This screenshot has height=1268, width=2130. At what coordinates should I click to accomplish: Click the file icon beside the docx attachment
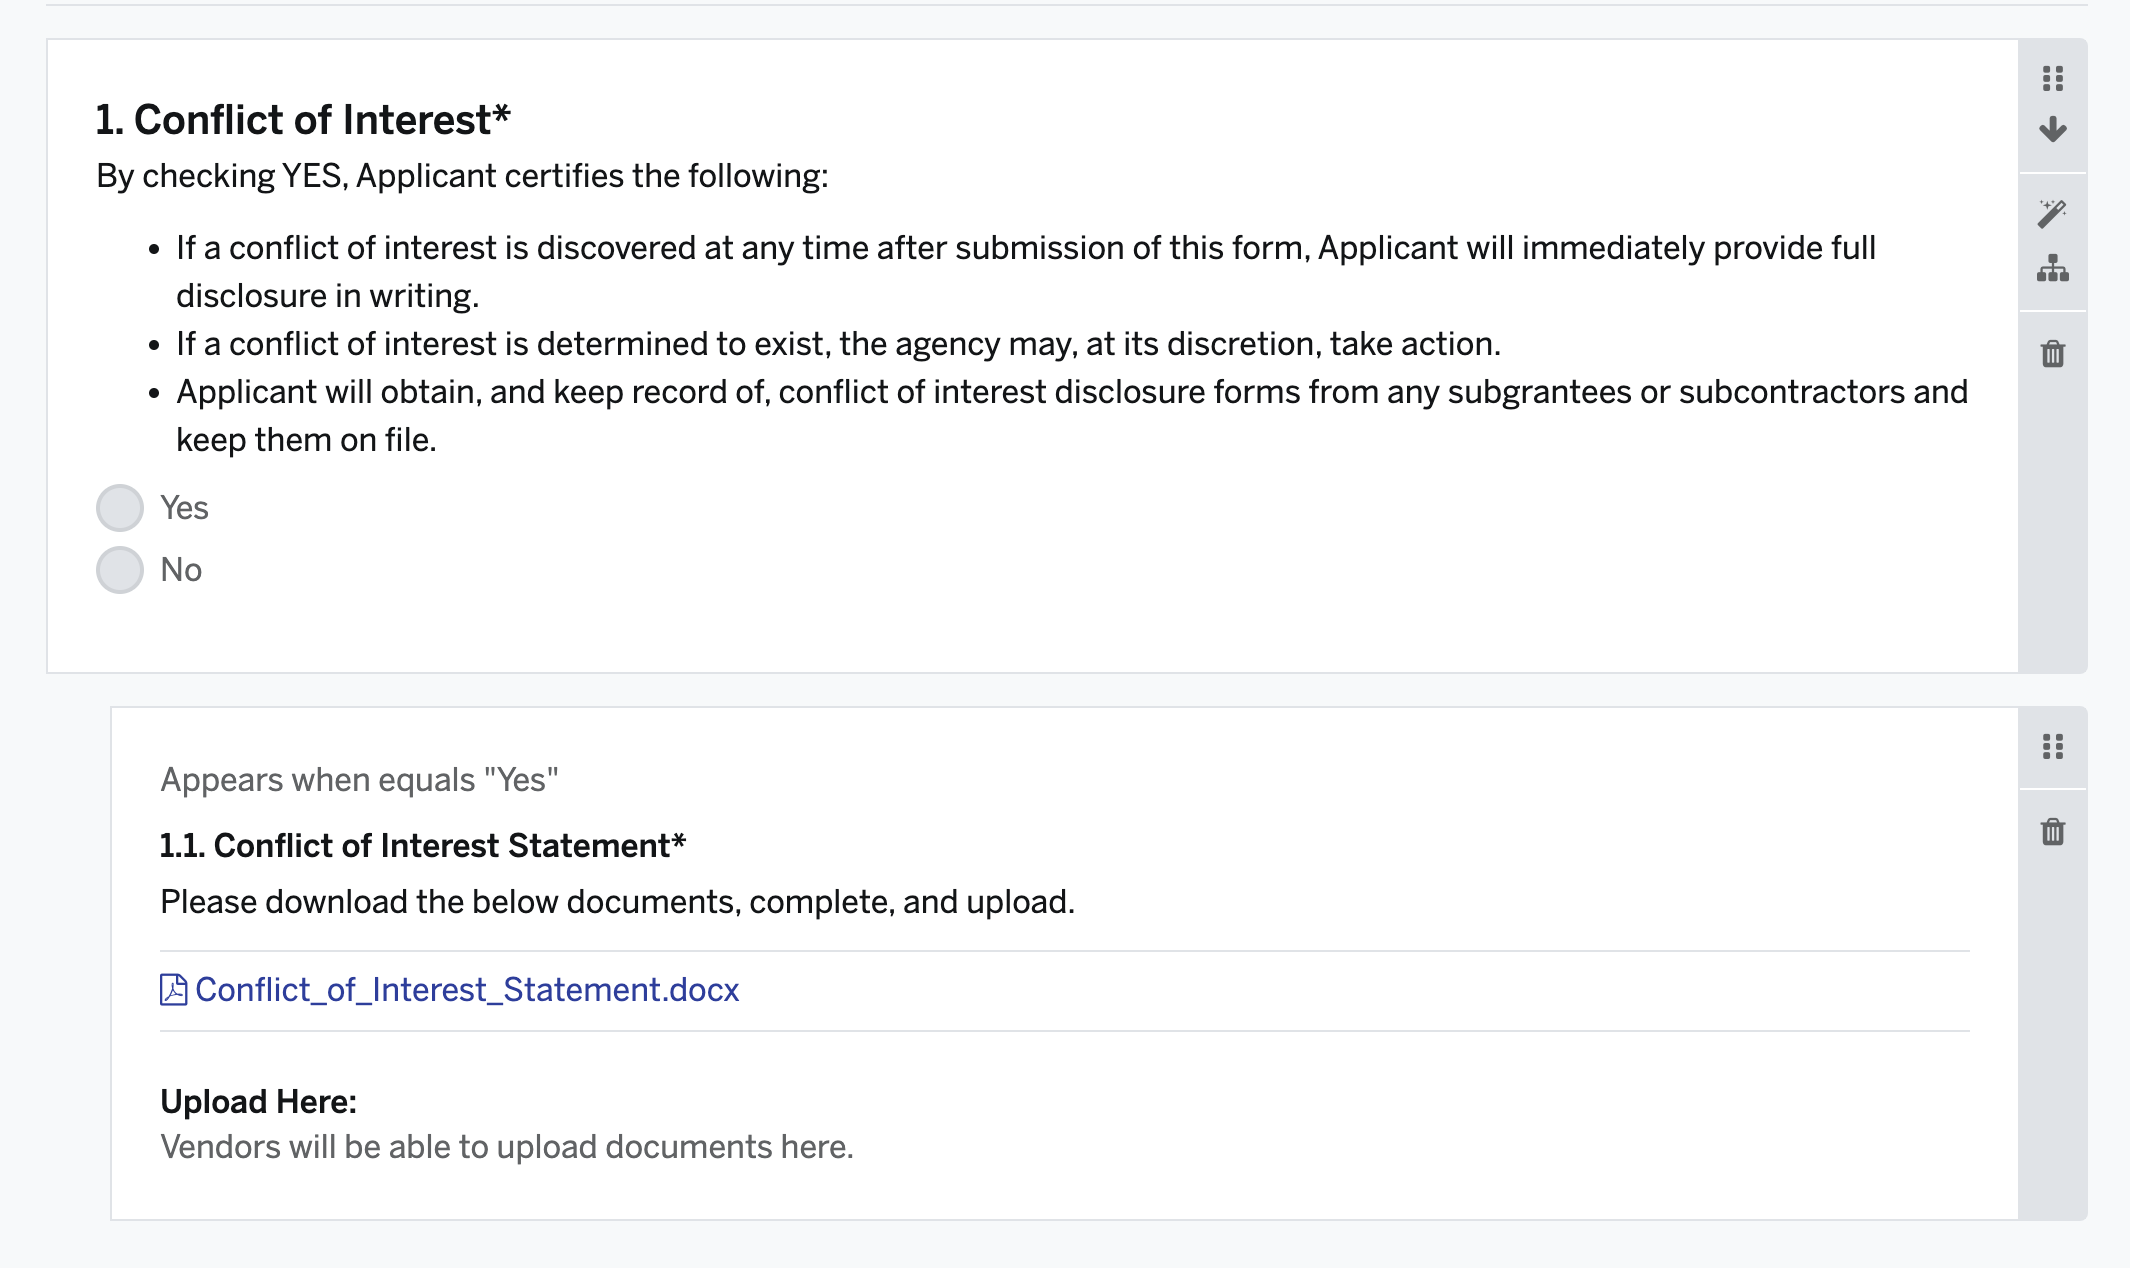173,989
